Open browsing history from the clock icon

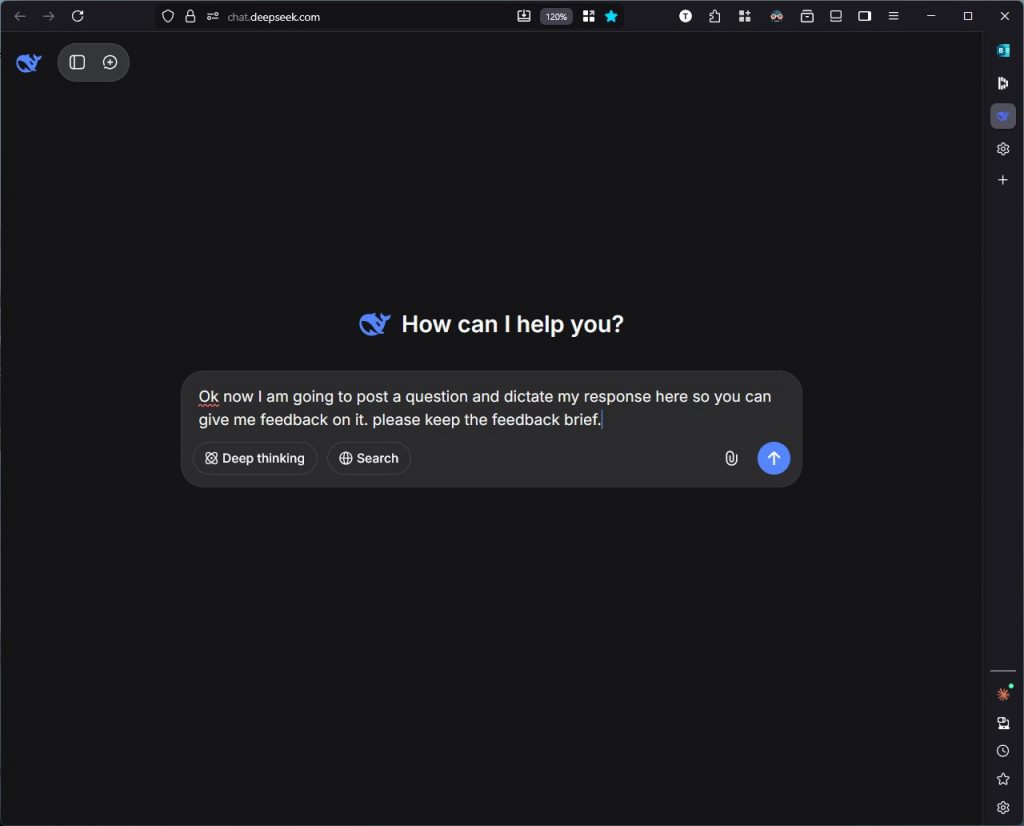point(1003,750)
